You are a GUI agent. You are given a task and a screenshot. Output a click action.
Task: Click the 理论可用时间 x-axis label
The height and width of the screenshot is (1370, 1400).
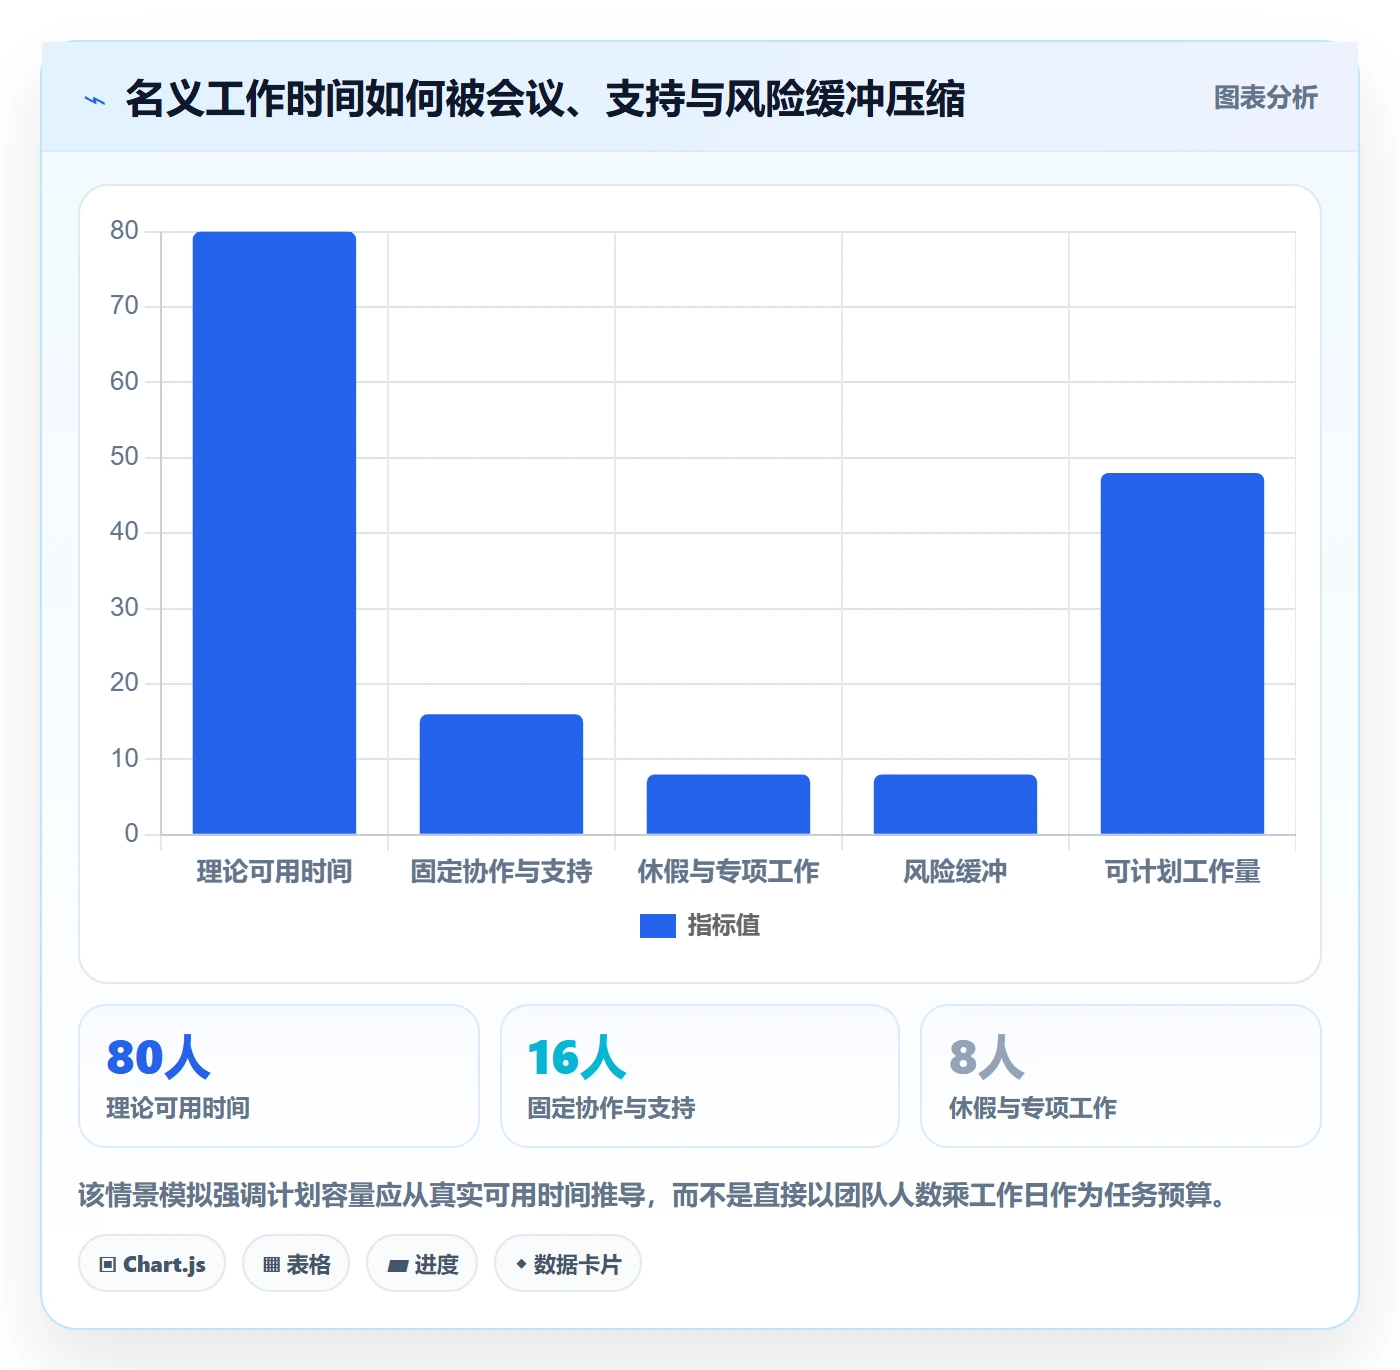274,872
